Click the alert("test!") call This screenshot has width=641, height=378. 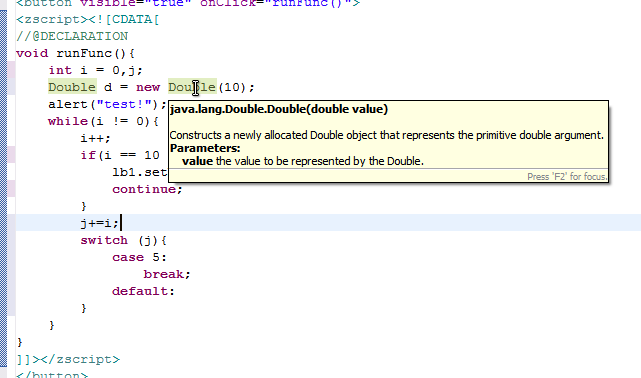pyautogui.click(x=108, y=105)
